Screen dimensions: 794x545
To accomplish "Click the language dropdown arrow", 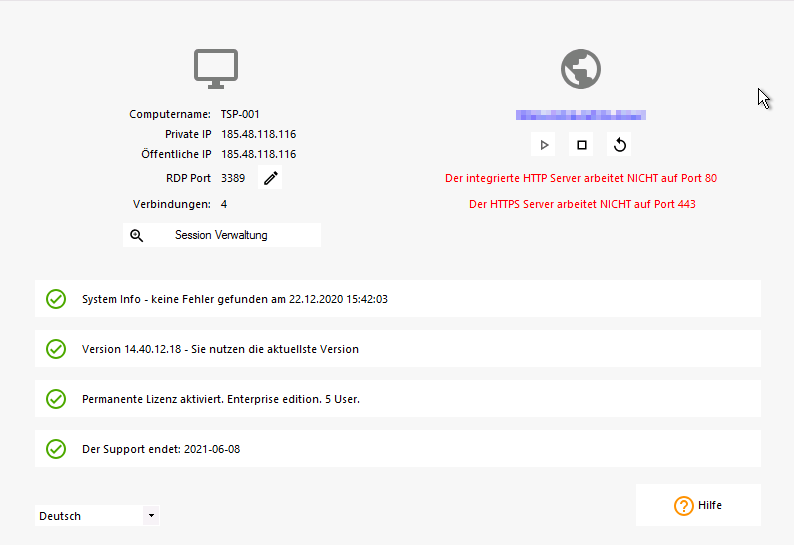I will [x=151, y=516].
